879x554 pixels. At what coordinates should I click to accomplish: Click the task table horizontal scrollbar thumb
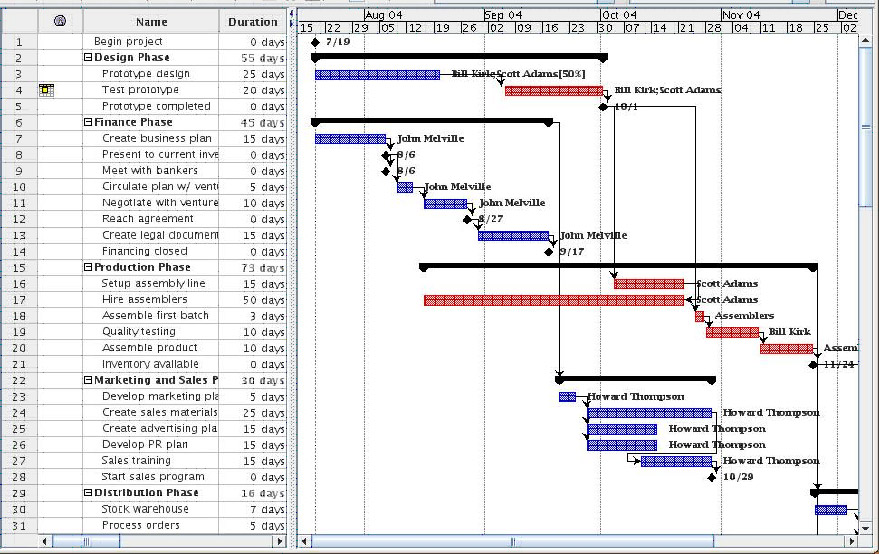86,541
